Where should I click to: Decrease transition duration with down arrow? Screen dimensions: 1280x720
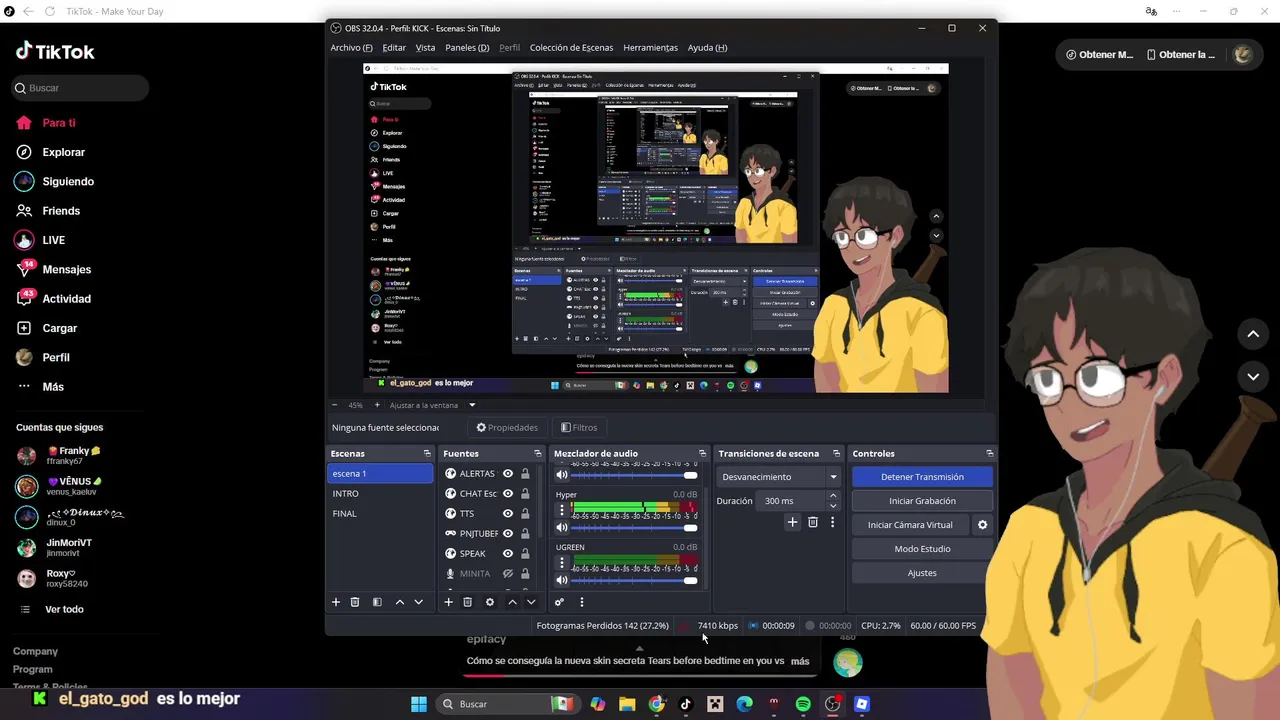click(x=833, y=505)
